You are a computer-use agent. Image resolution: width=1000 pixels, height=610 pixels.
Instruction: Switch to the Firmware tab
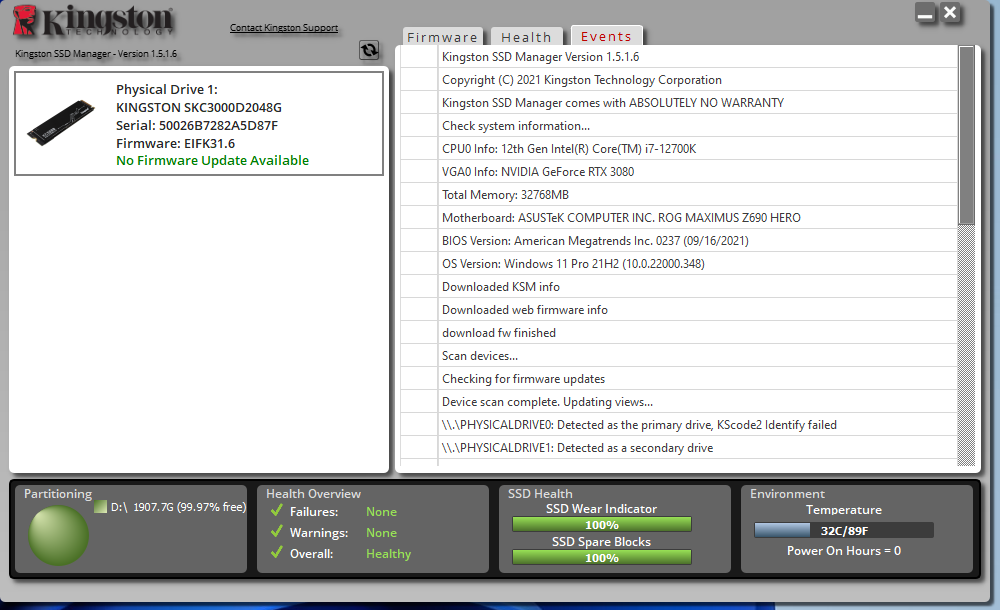(x=442, y=37)
